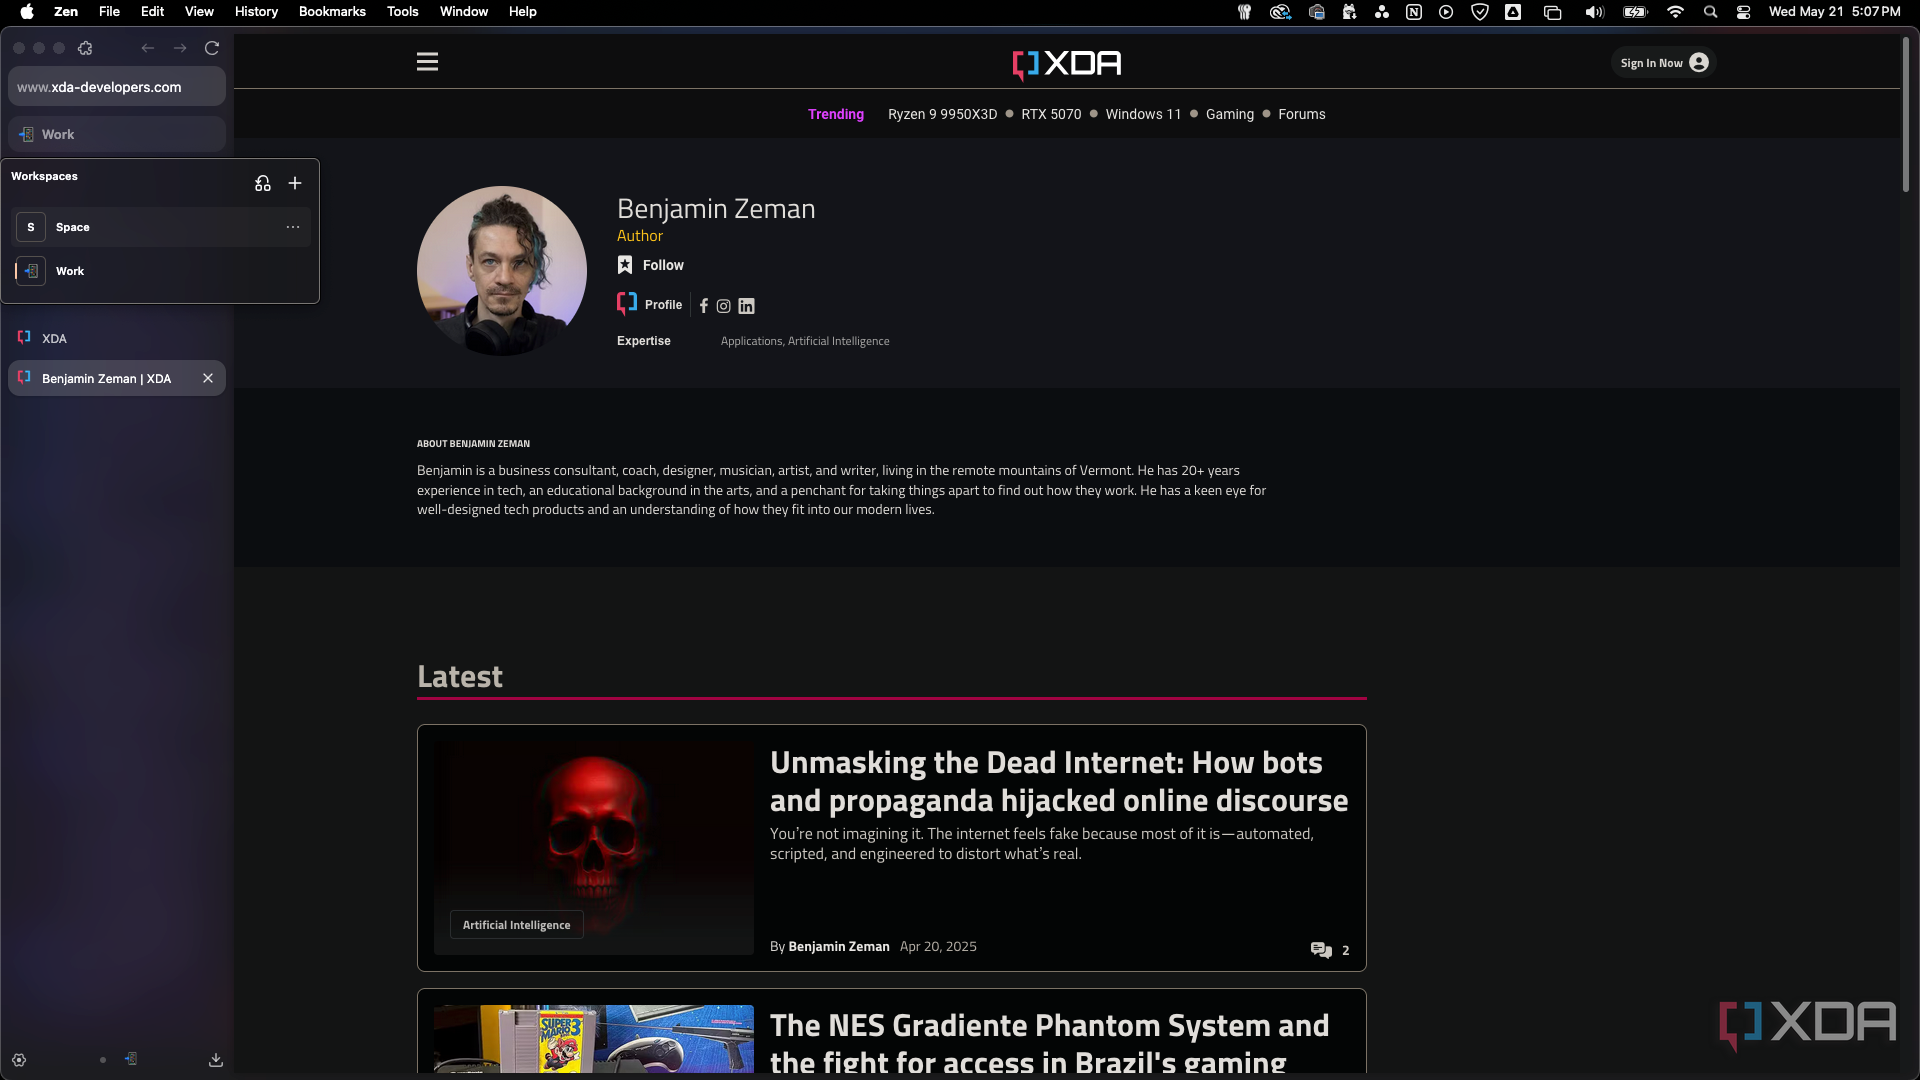Click the date and time in menu bar
The image size is (1920, 1080).
pos(1834,12)
